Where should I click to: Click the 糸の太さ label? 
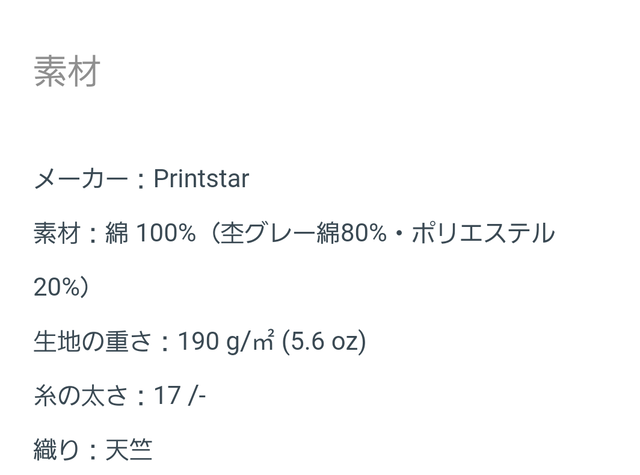(x=81, y=395)
